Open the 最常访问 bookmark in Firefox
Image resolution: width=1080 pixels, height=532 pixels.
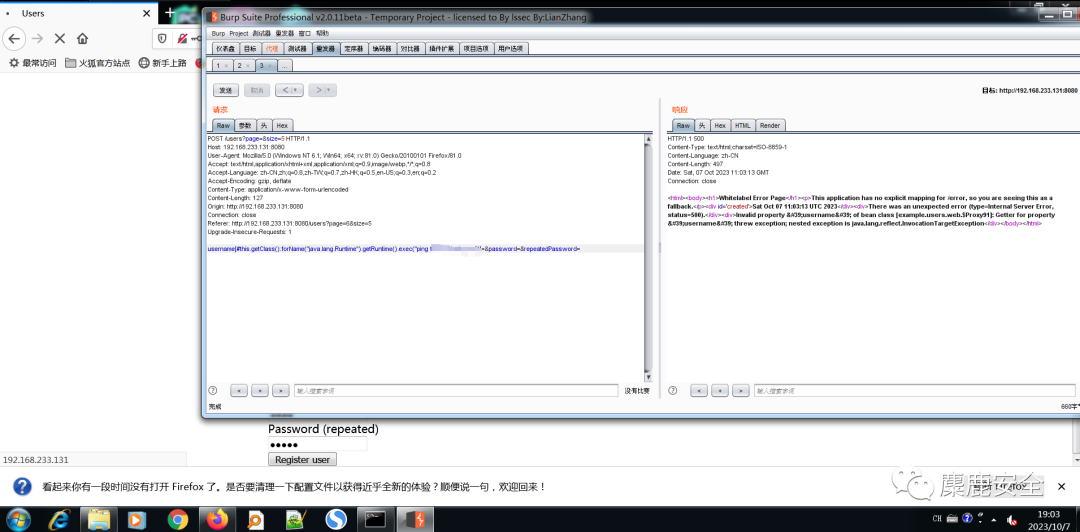click(x=32, y=63)
